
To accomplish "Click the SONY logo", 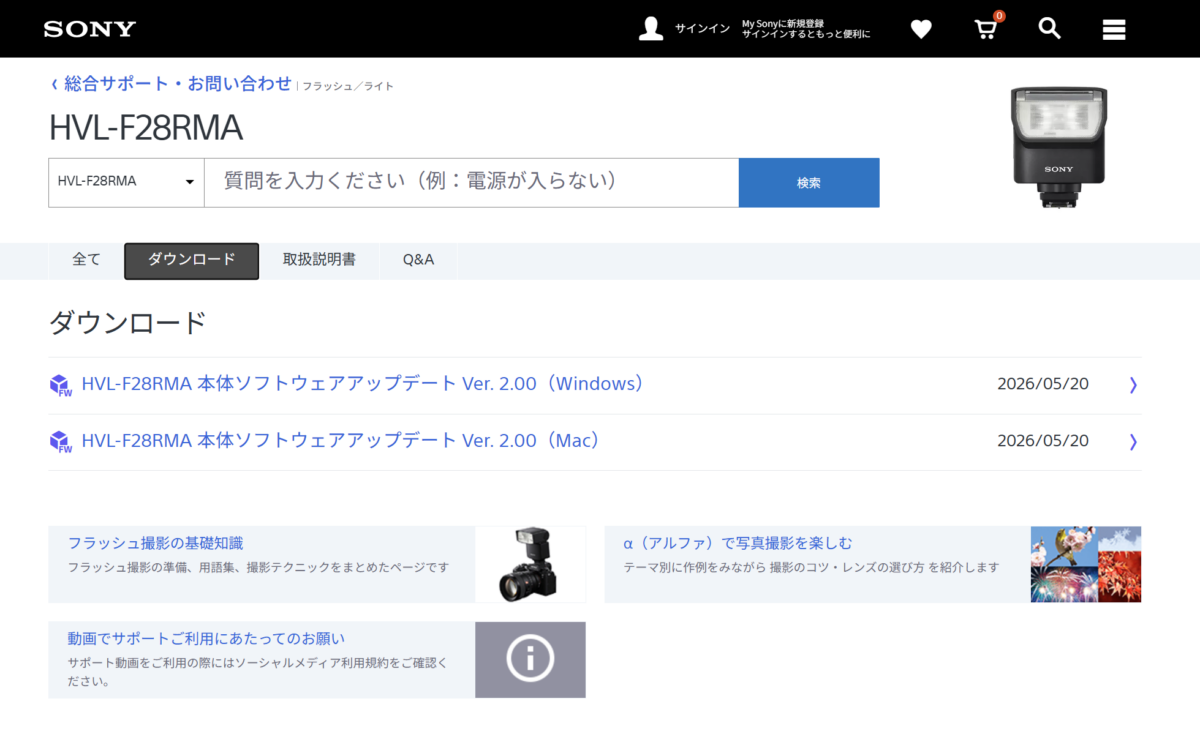I will click(89, 29).
